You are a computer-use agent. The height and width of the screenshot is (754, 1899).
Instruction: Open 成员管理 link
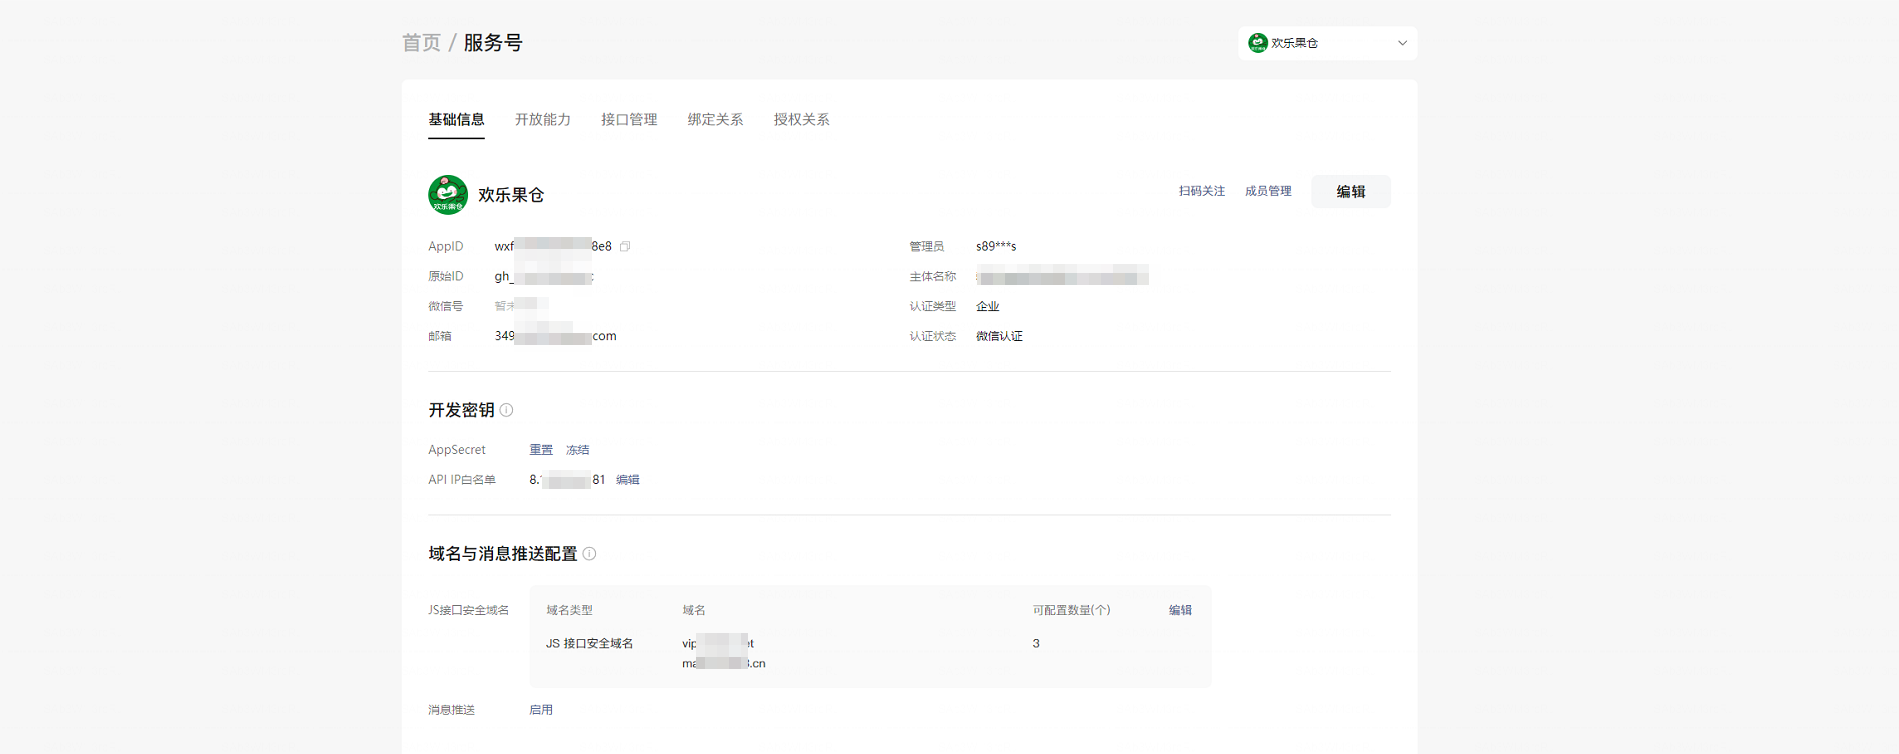(1268, 191)
